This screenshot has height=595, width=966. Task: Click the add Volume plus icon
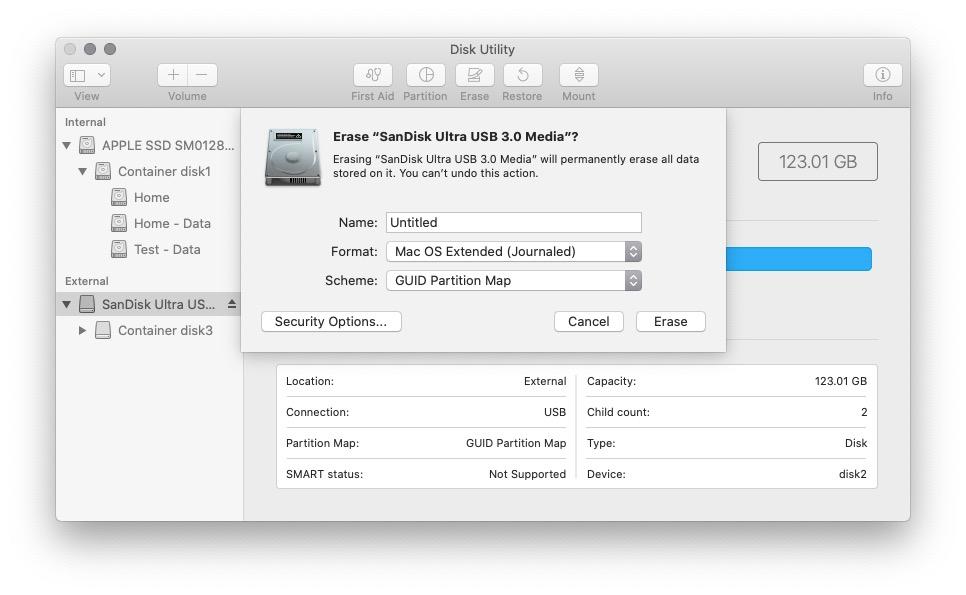pyautogui.click(x=172, y=74)
